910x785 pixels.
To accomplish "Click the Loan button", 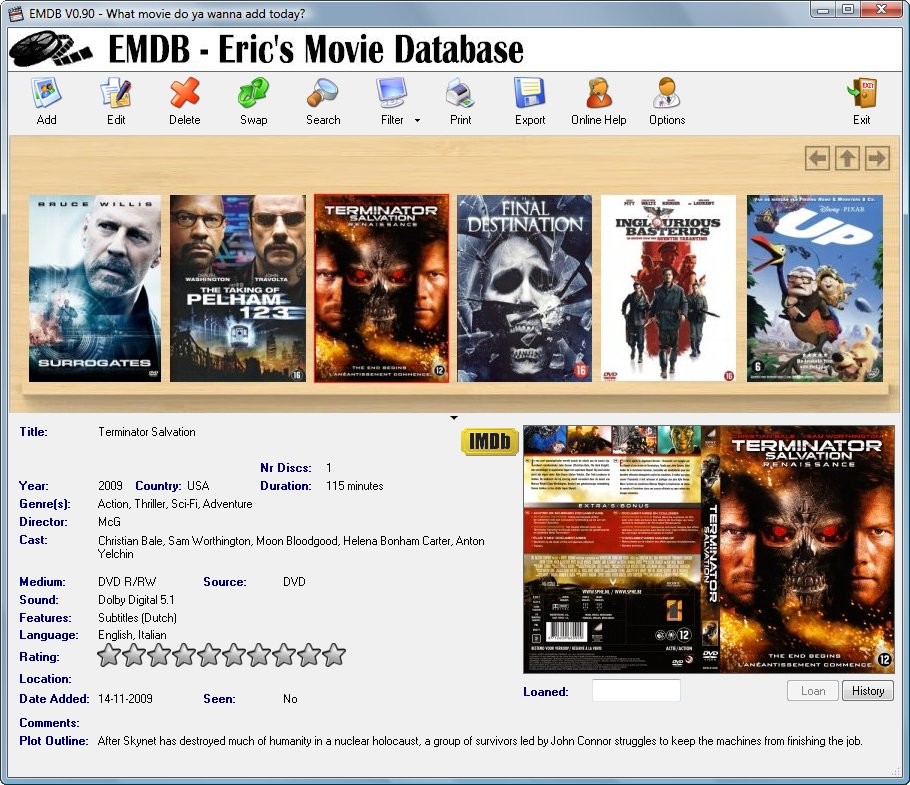I will click(x=812, y=690).
